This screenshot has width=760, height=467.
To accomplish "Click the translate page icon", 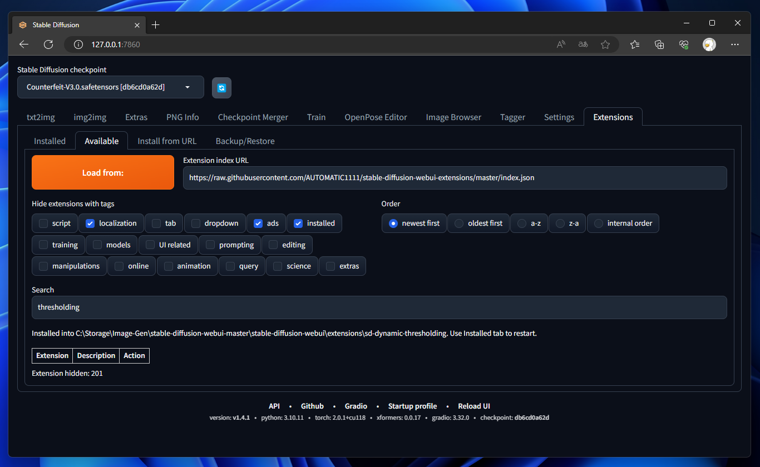I will click(583, 44).
